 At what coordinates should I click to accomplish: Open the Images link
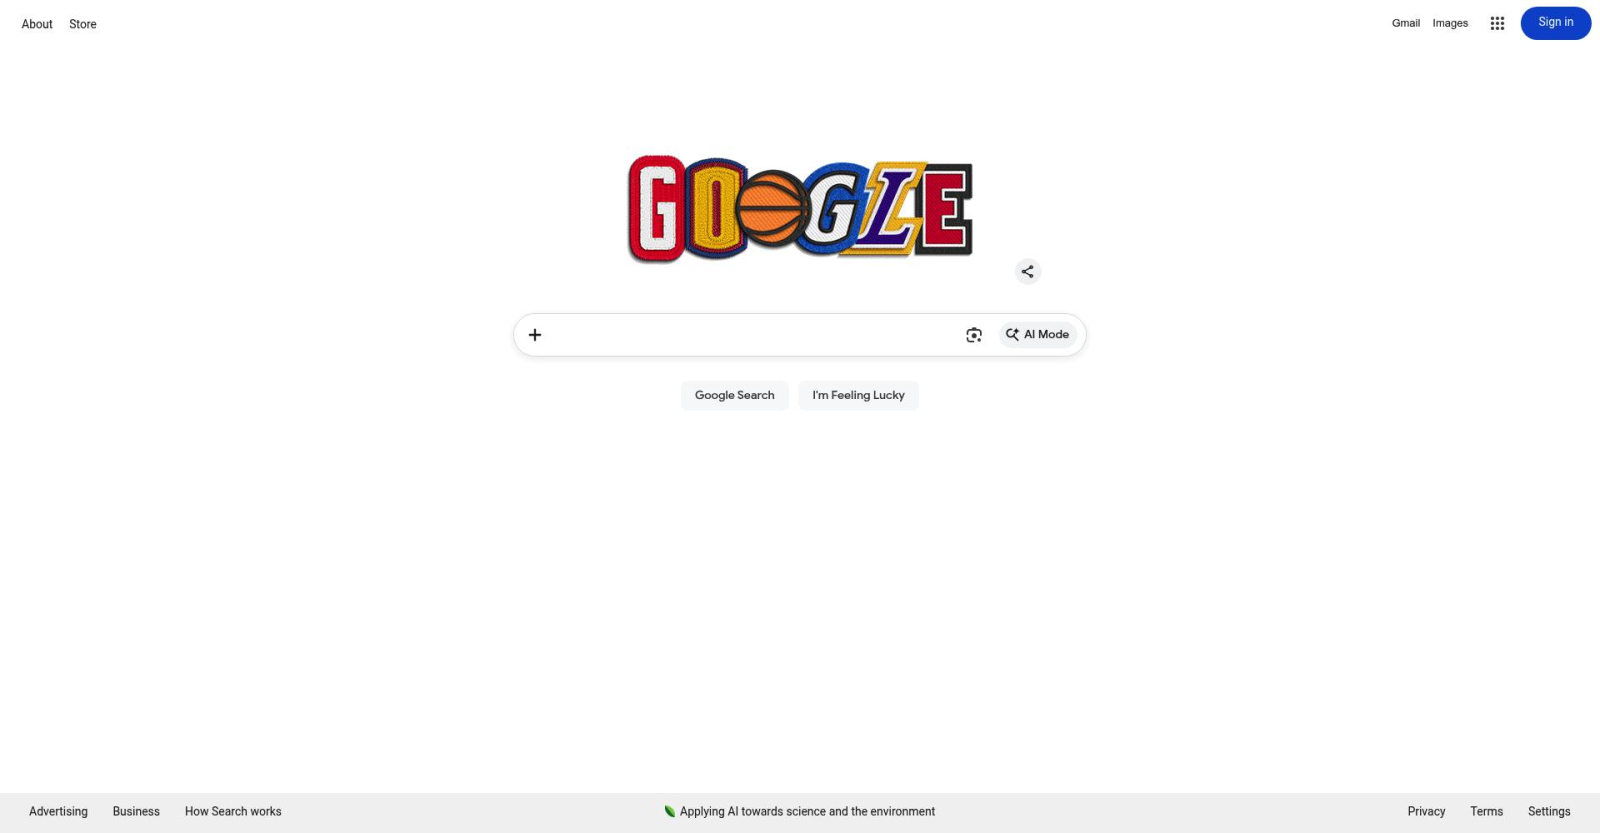pos(1450,23)
